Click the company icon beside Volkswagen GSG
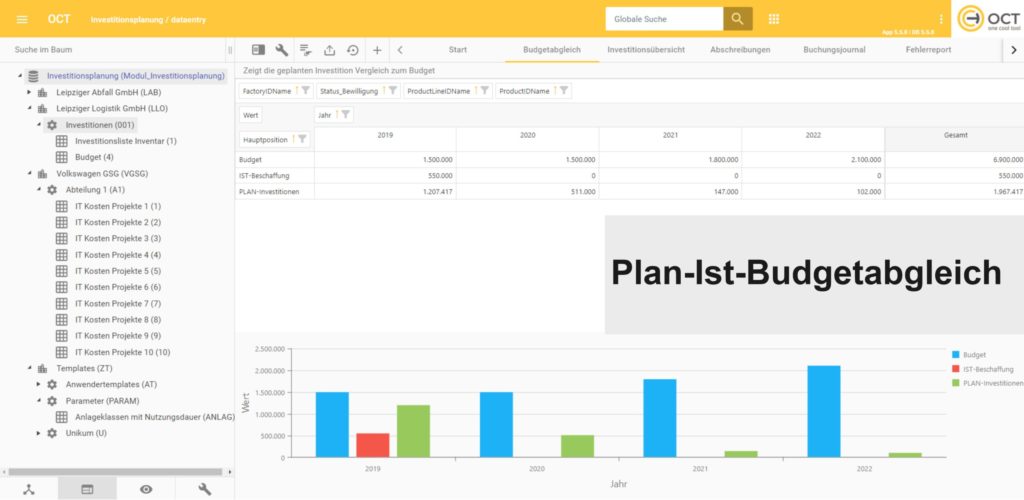 [42, 174]
